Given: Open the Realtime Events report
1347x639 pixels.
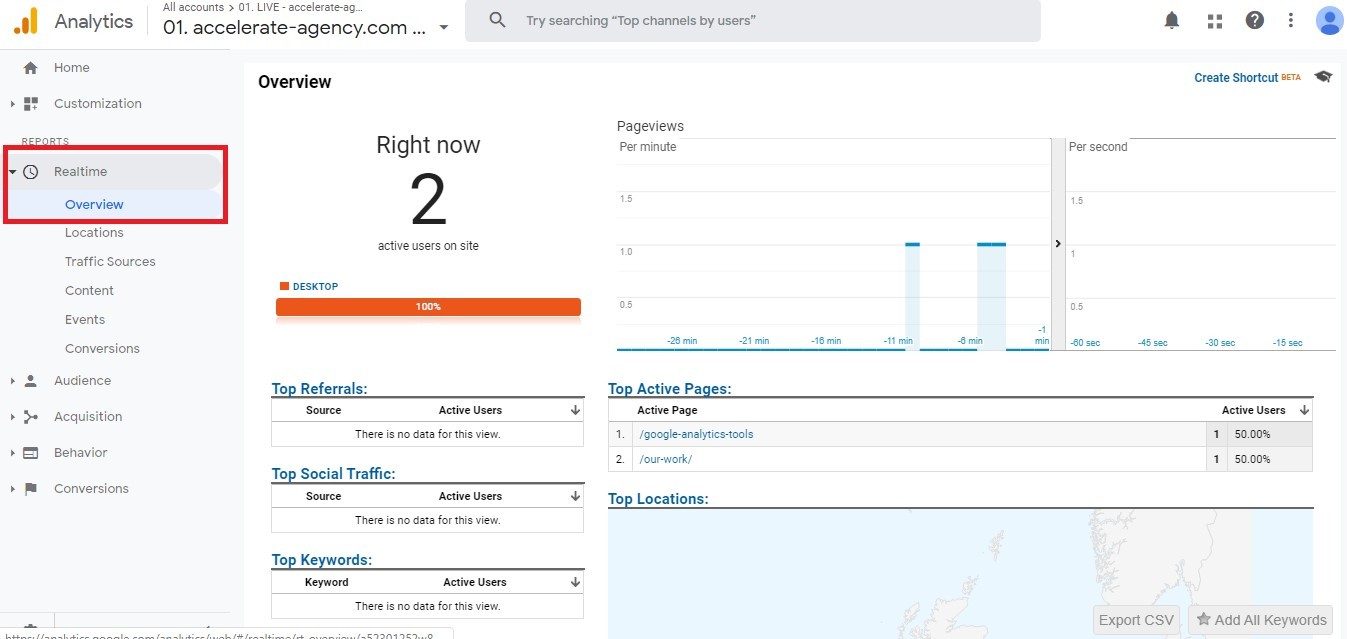Looking at the screenshot, I should pyautogui.click(x=85, y=320).
